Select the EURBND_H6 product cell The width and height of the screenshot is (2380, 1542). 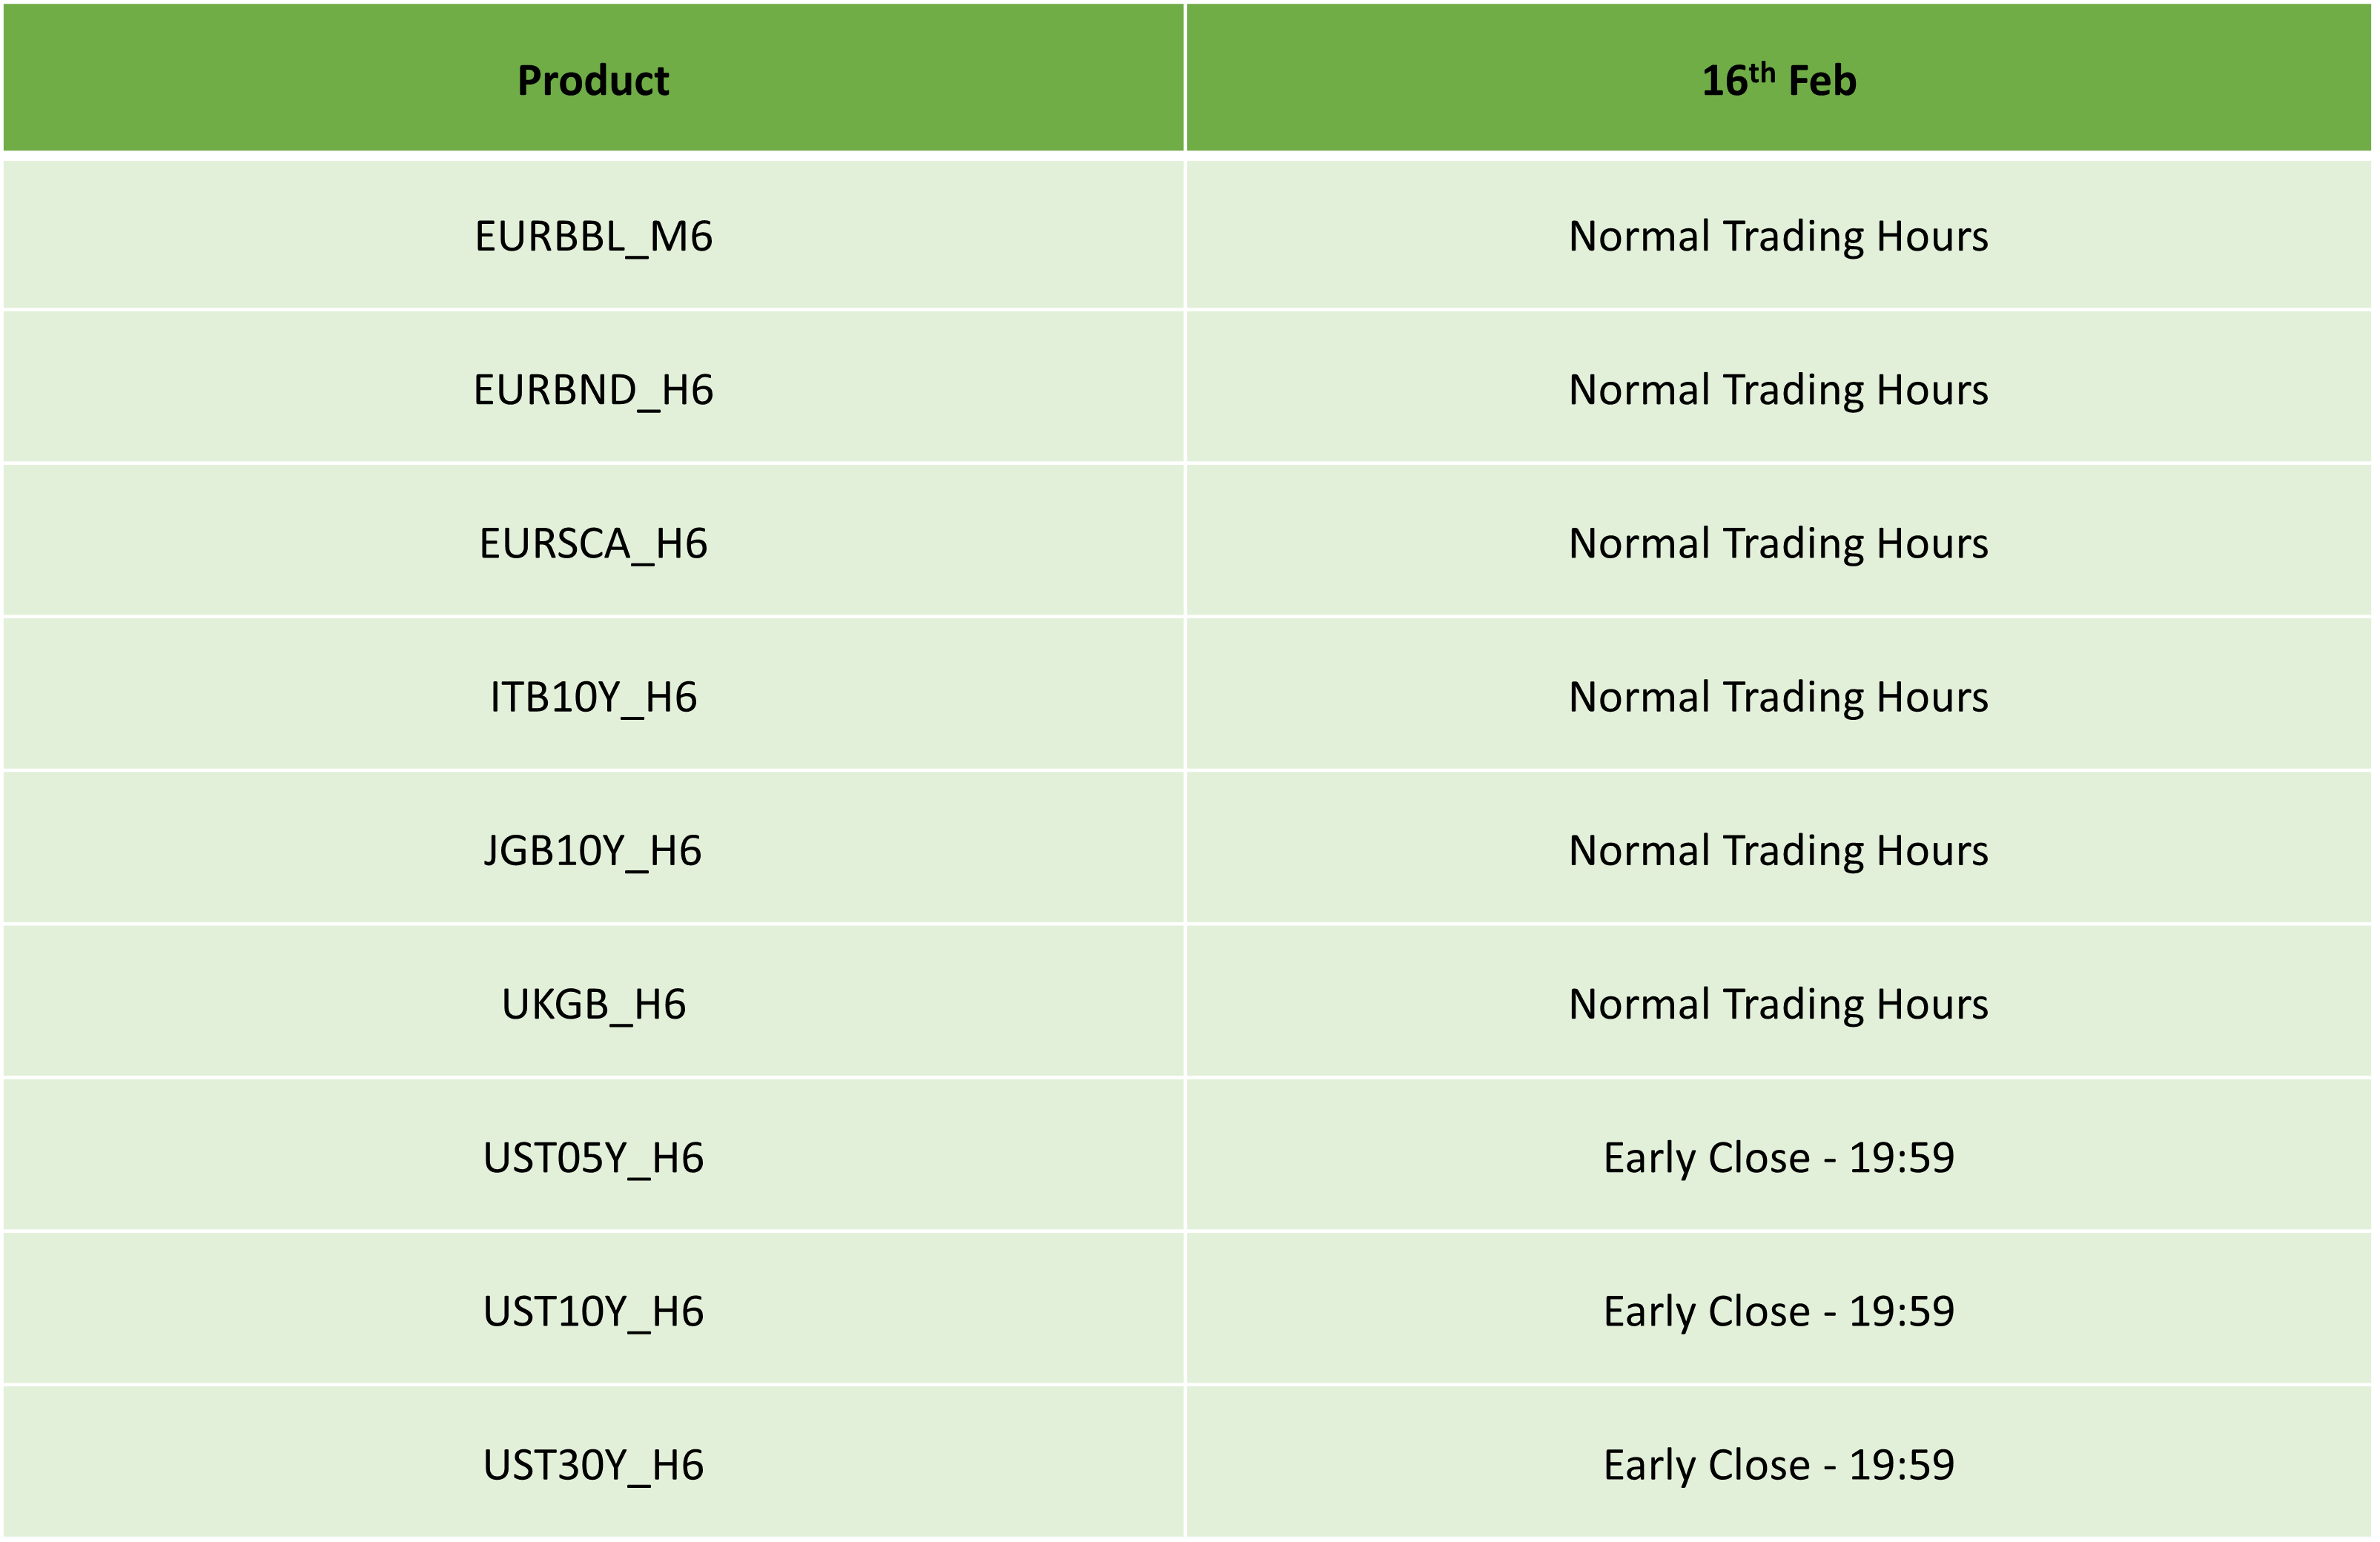pyautogui.click(x=593, y=389)
